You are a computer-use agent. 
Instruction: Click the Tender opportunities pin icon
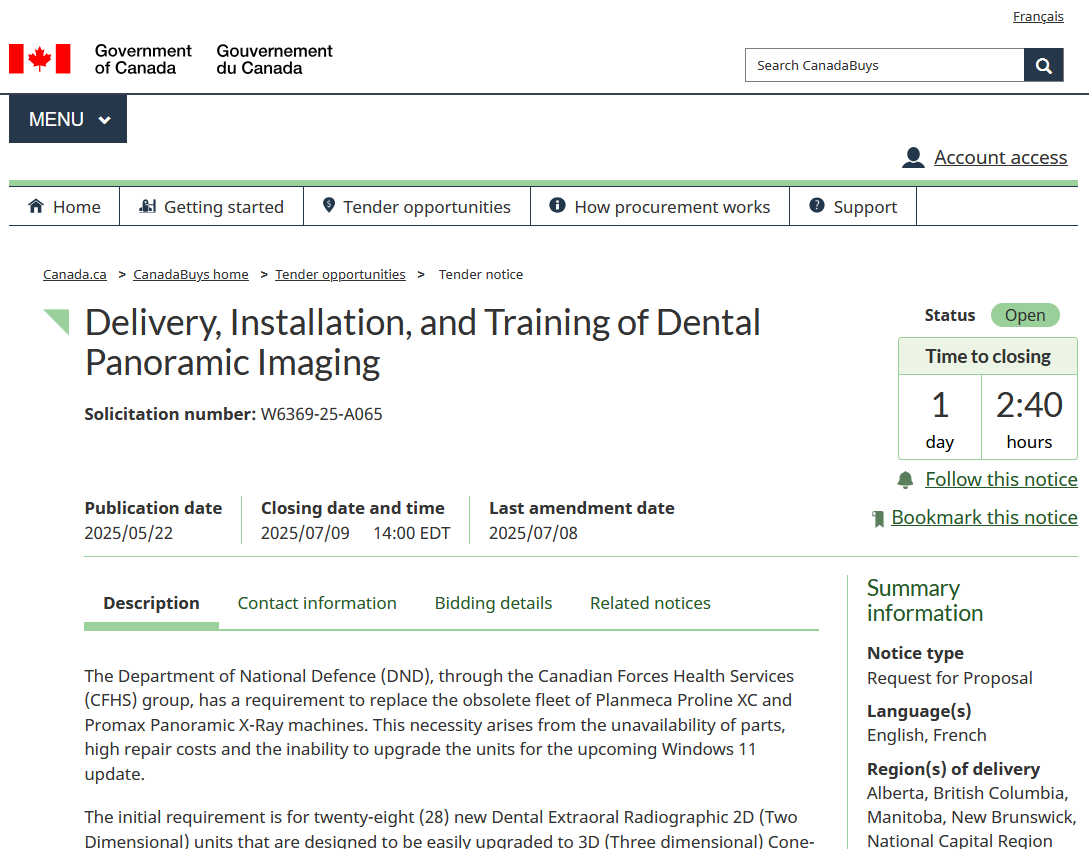click(x=329, y=205)
